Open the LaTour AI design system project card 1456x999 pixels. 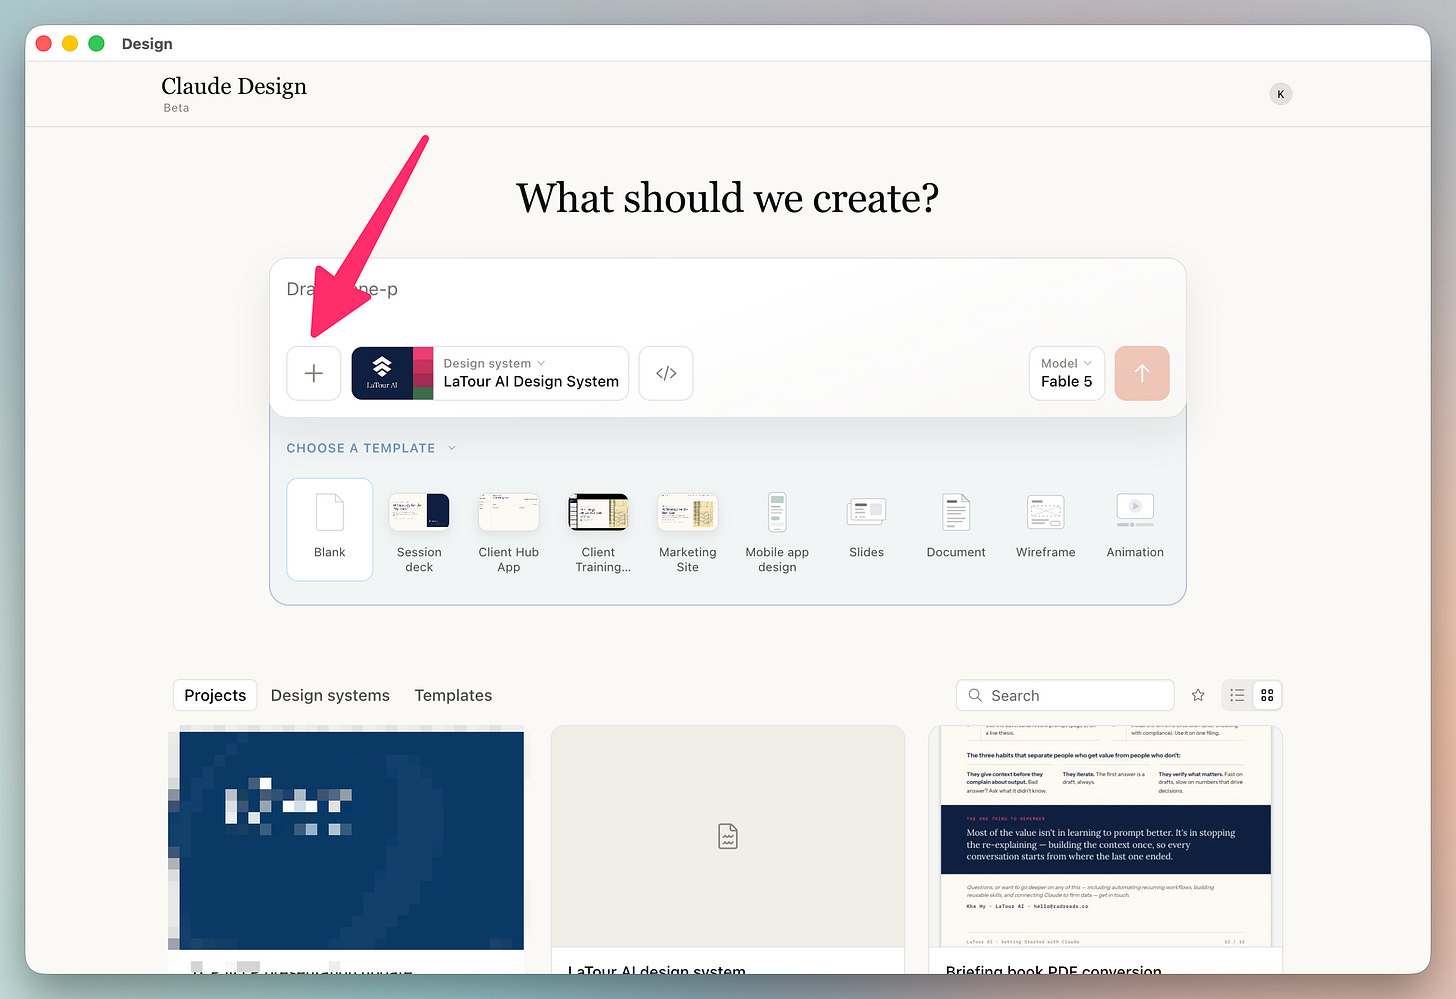[728, 850]
